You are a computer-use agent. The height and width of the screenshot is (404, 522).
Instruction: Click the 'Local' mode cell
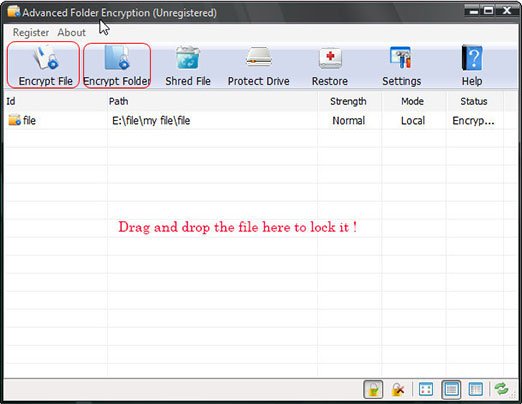coord(413,120)
